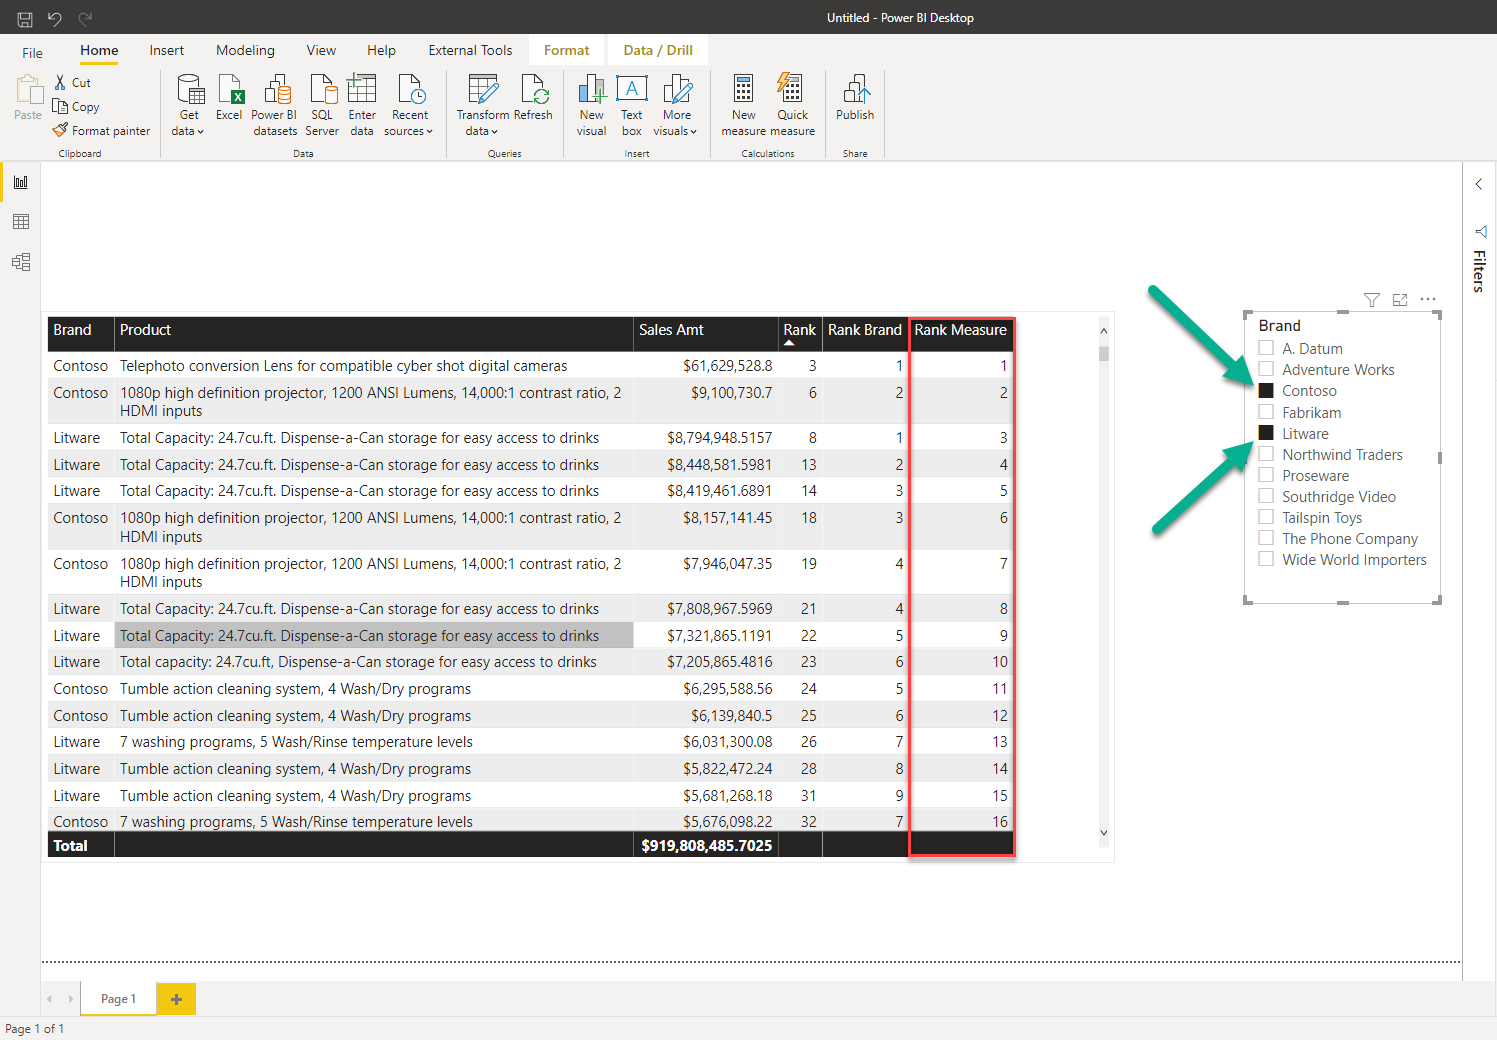Click the Filters pane megaphone icon

[1481, 231]
